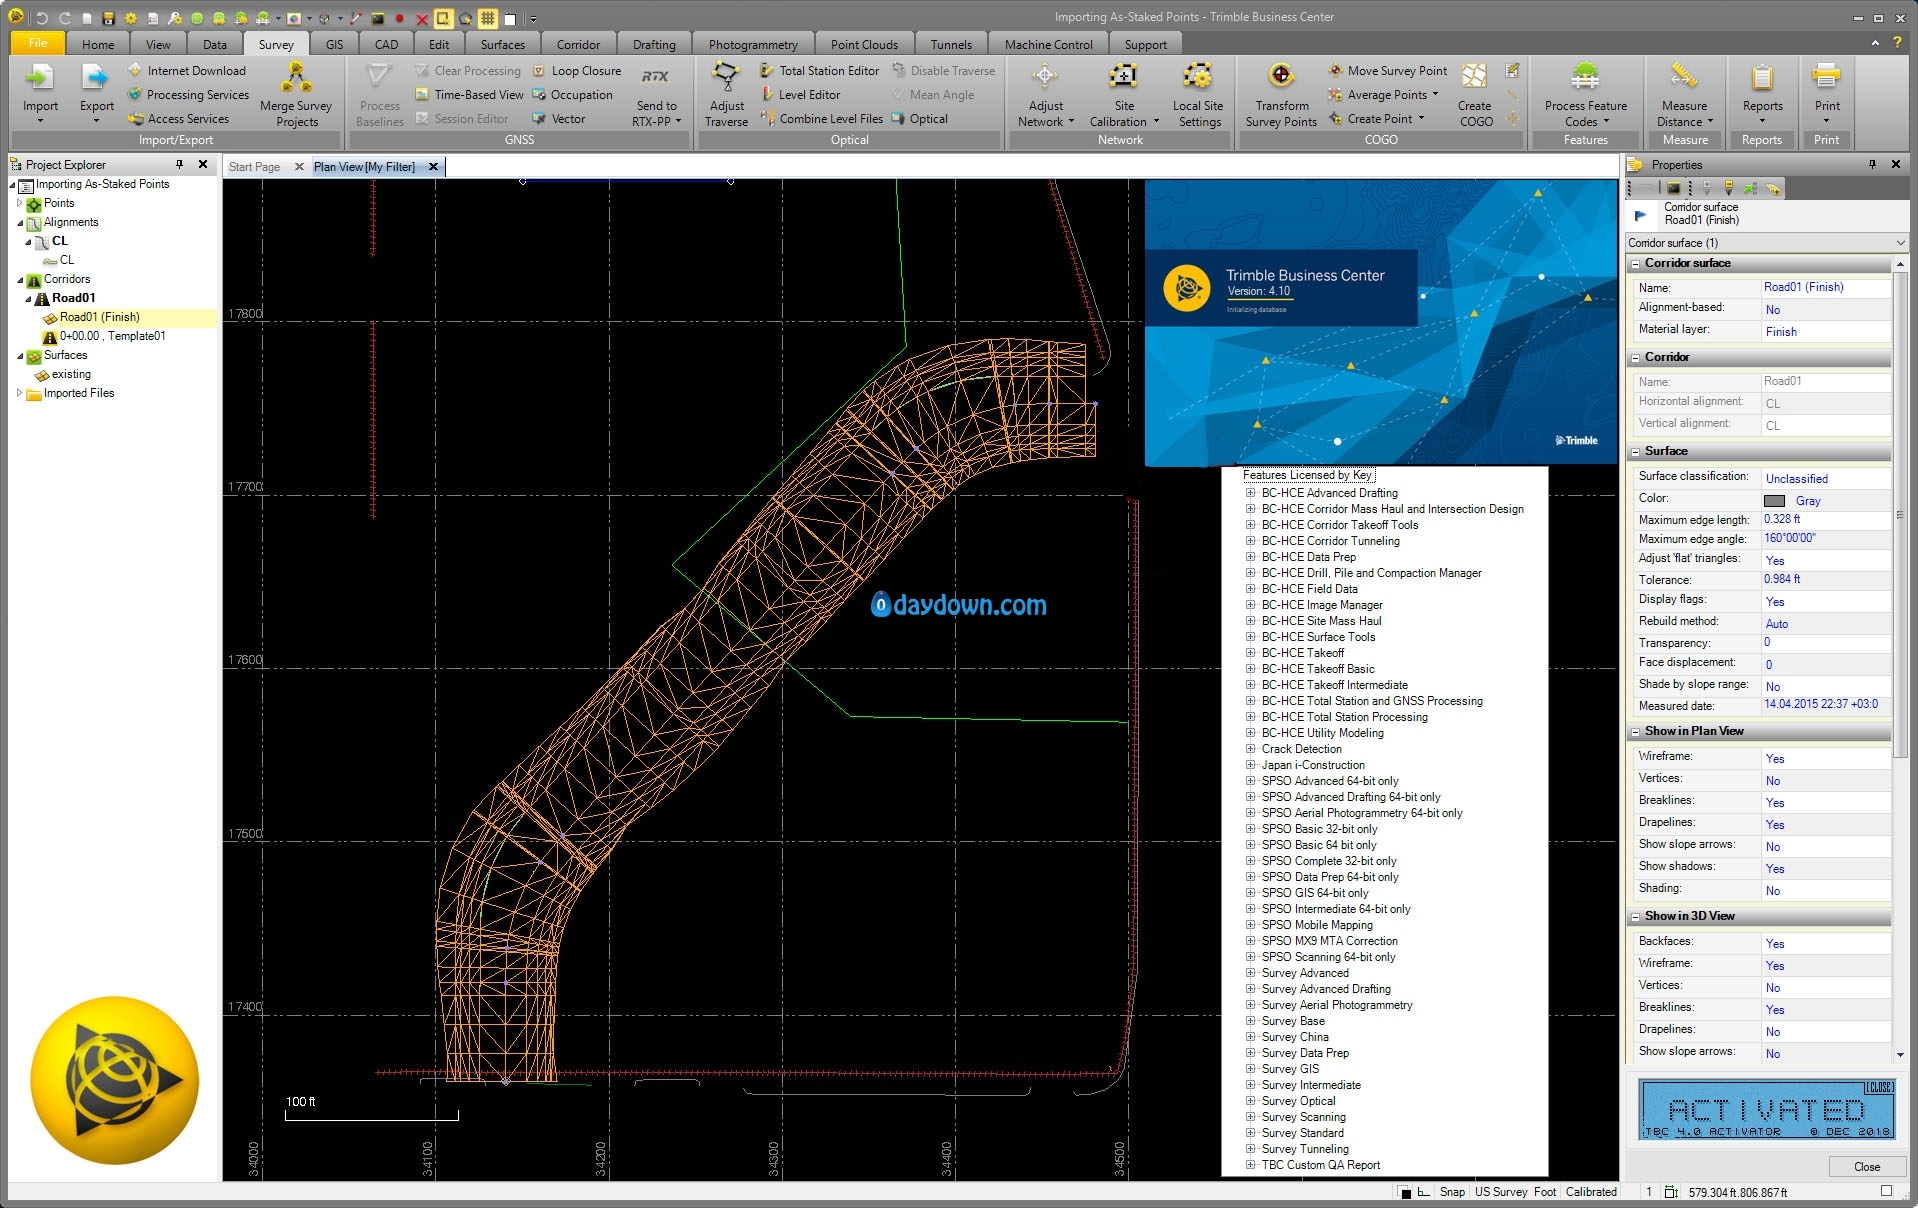Select the existing surface in Project Explorer
The width and height of the screenshot is (1918, 1208).
[x=71, y=374]
